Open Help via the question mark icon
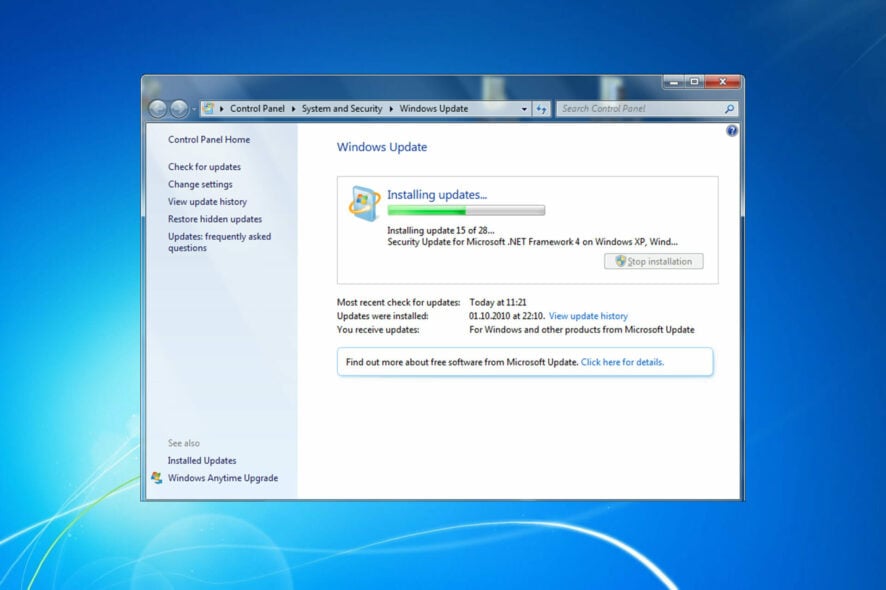The height and width of the screenshot is (590, 886). 731,131
